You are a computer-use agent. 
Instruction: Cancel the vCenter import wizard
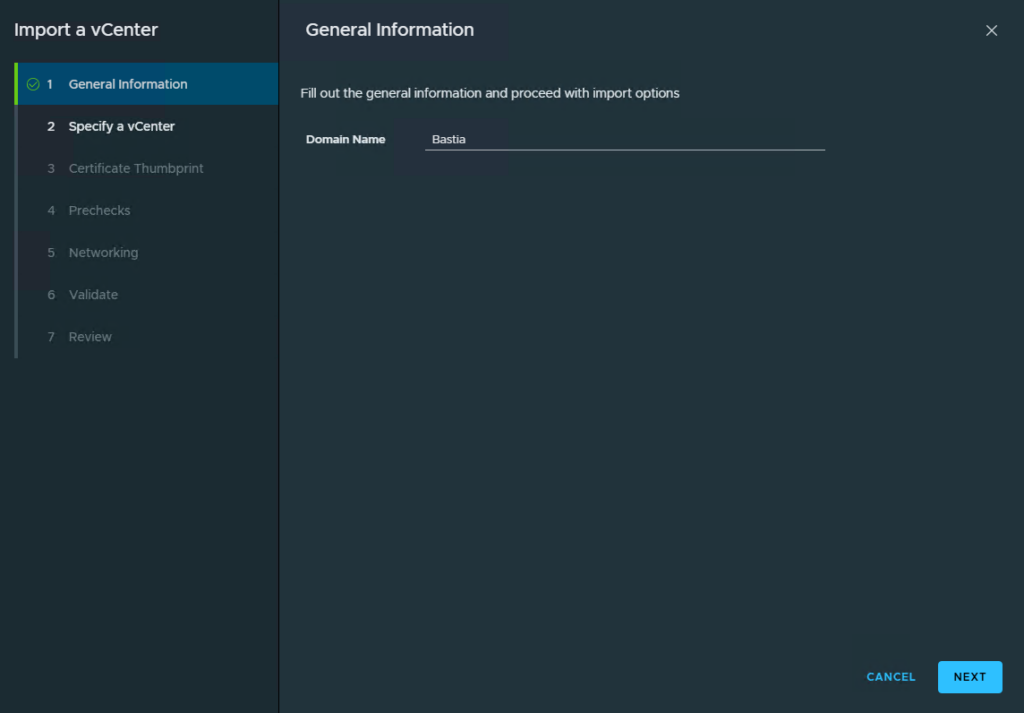[890, 677]
